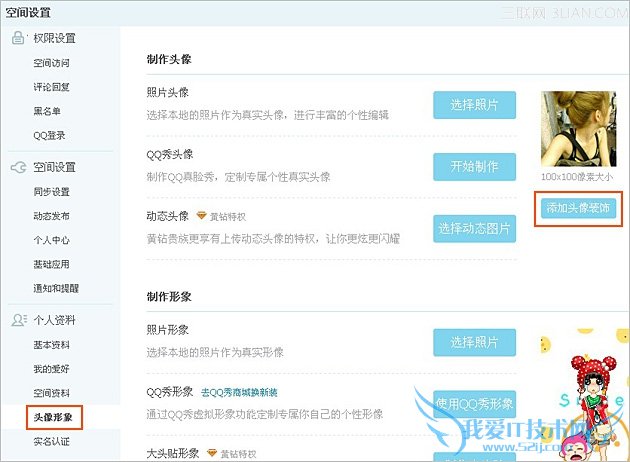Image resolution: width=630 pixels, height=462 pixels.
Task: Click the 开始制作 button
Action: click(x=475, y=167)
